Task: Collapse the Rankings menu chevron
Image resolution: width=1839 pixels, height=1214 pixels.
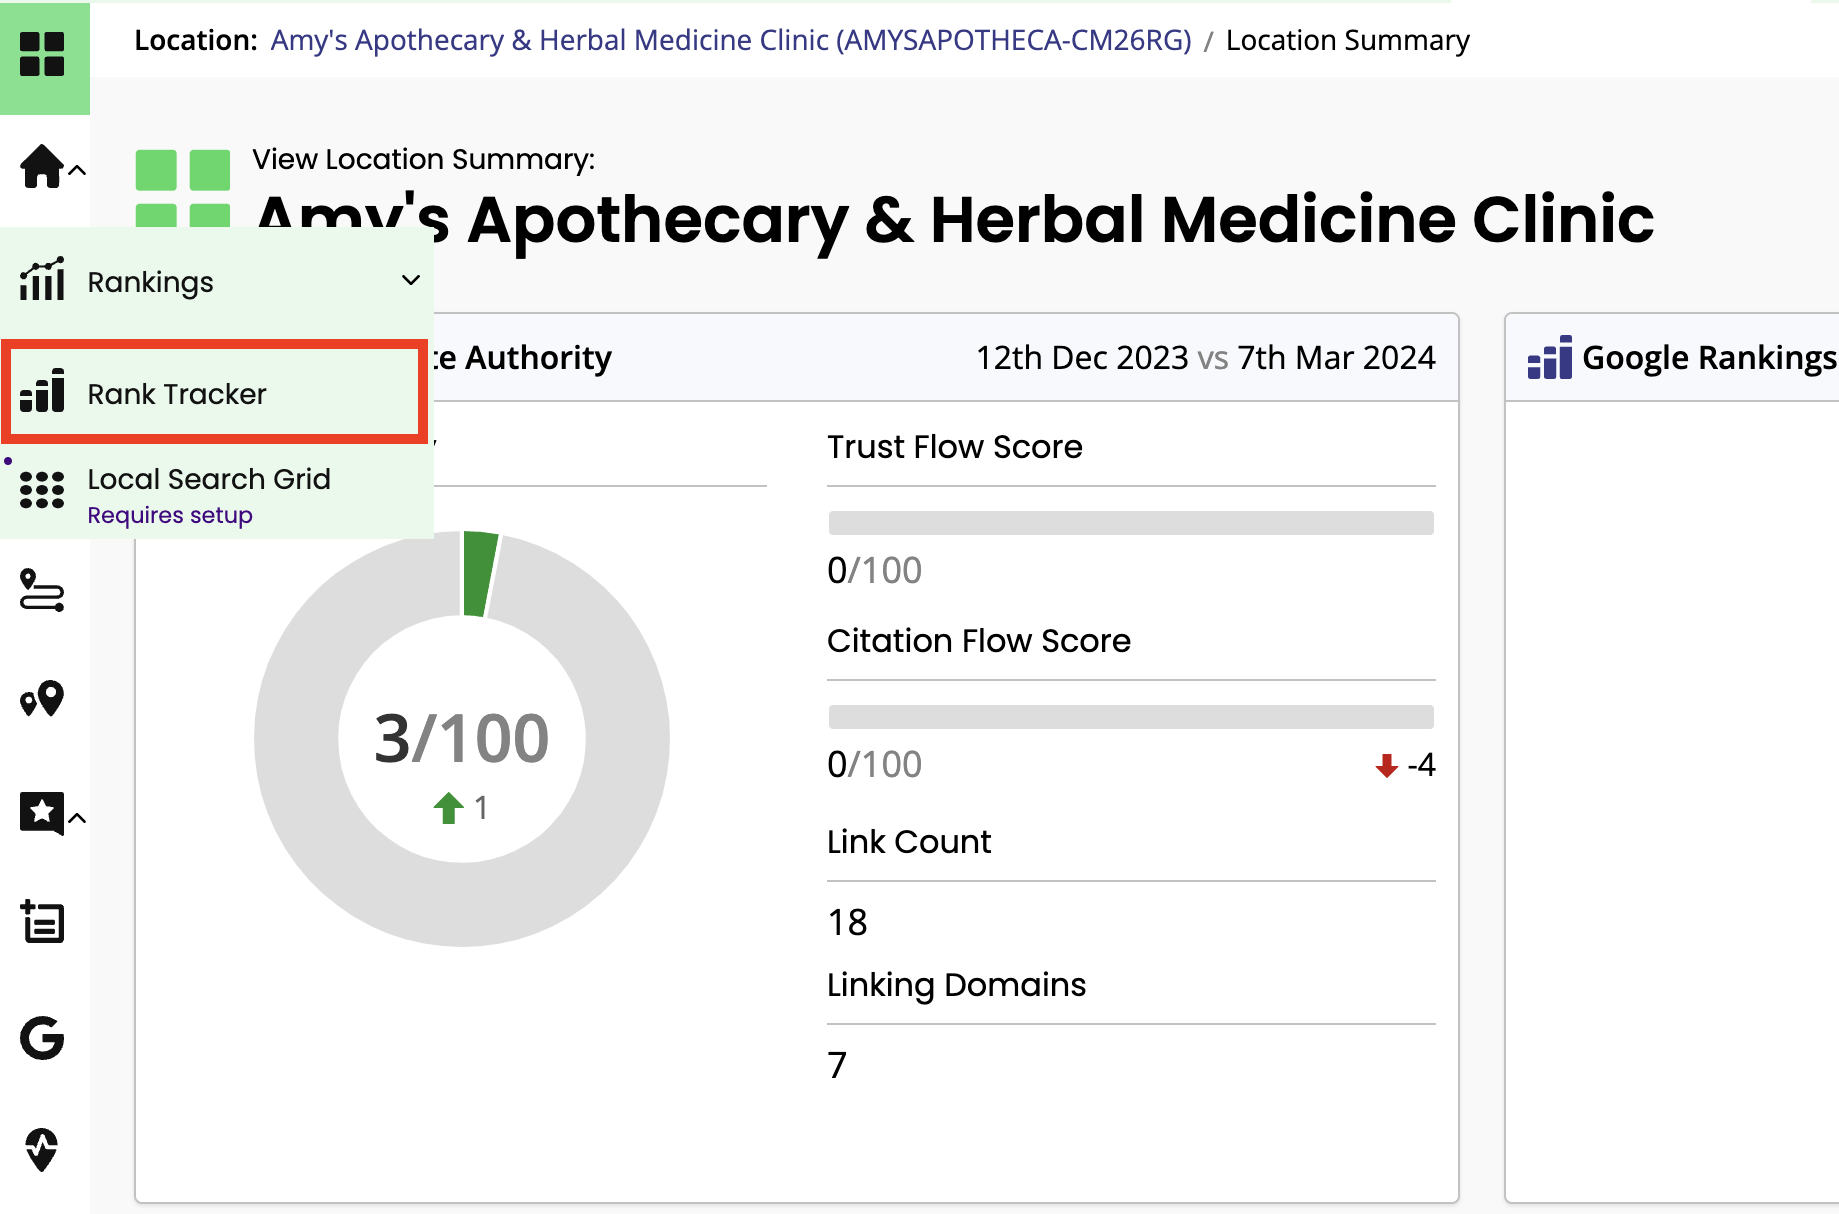Action: coord(410,280)
